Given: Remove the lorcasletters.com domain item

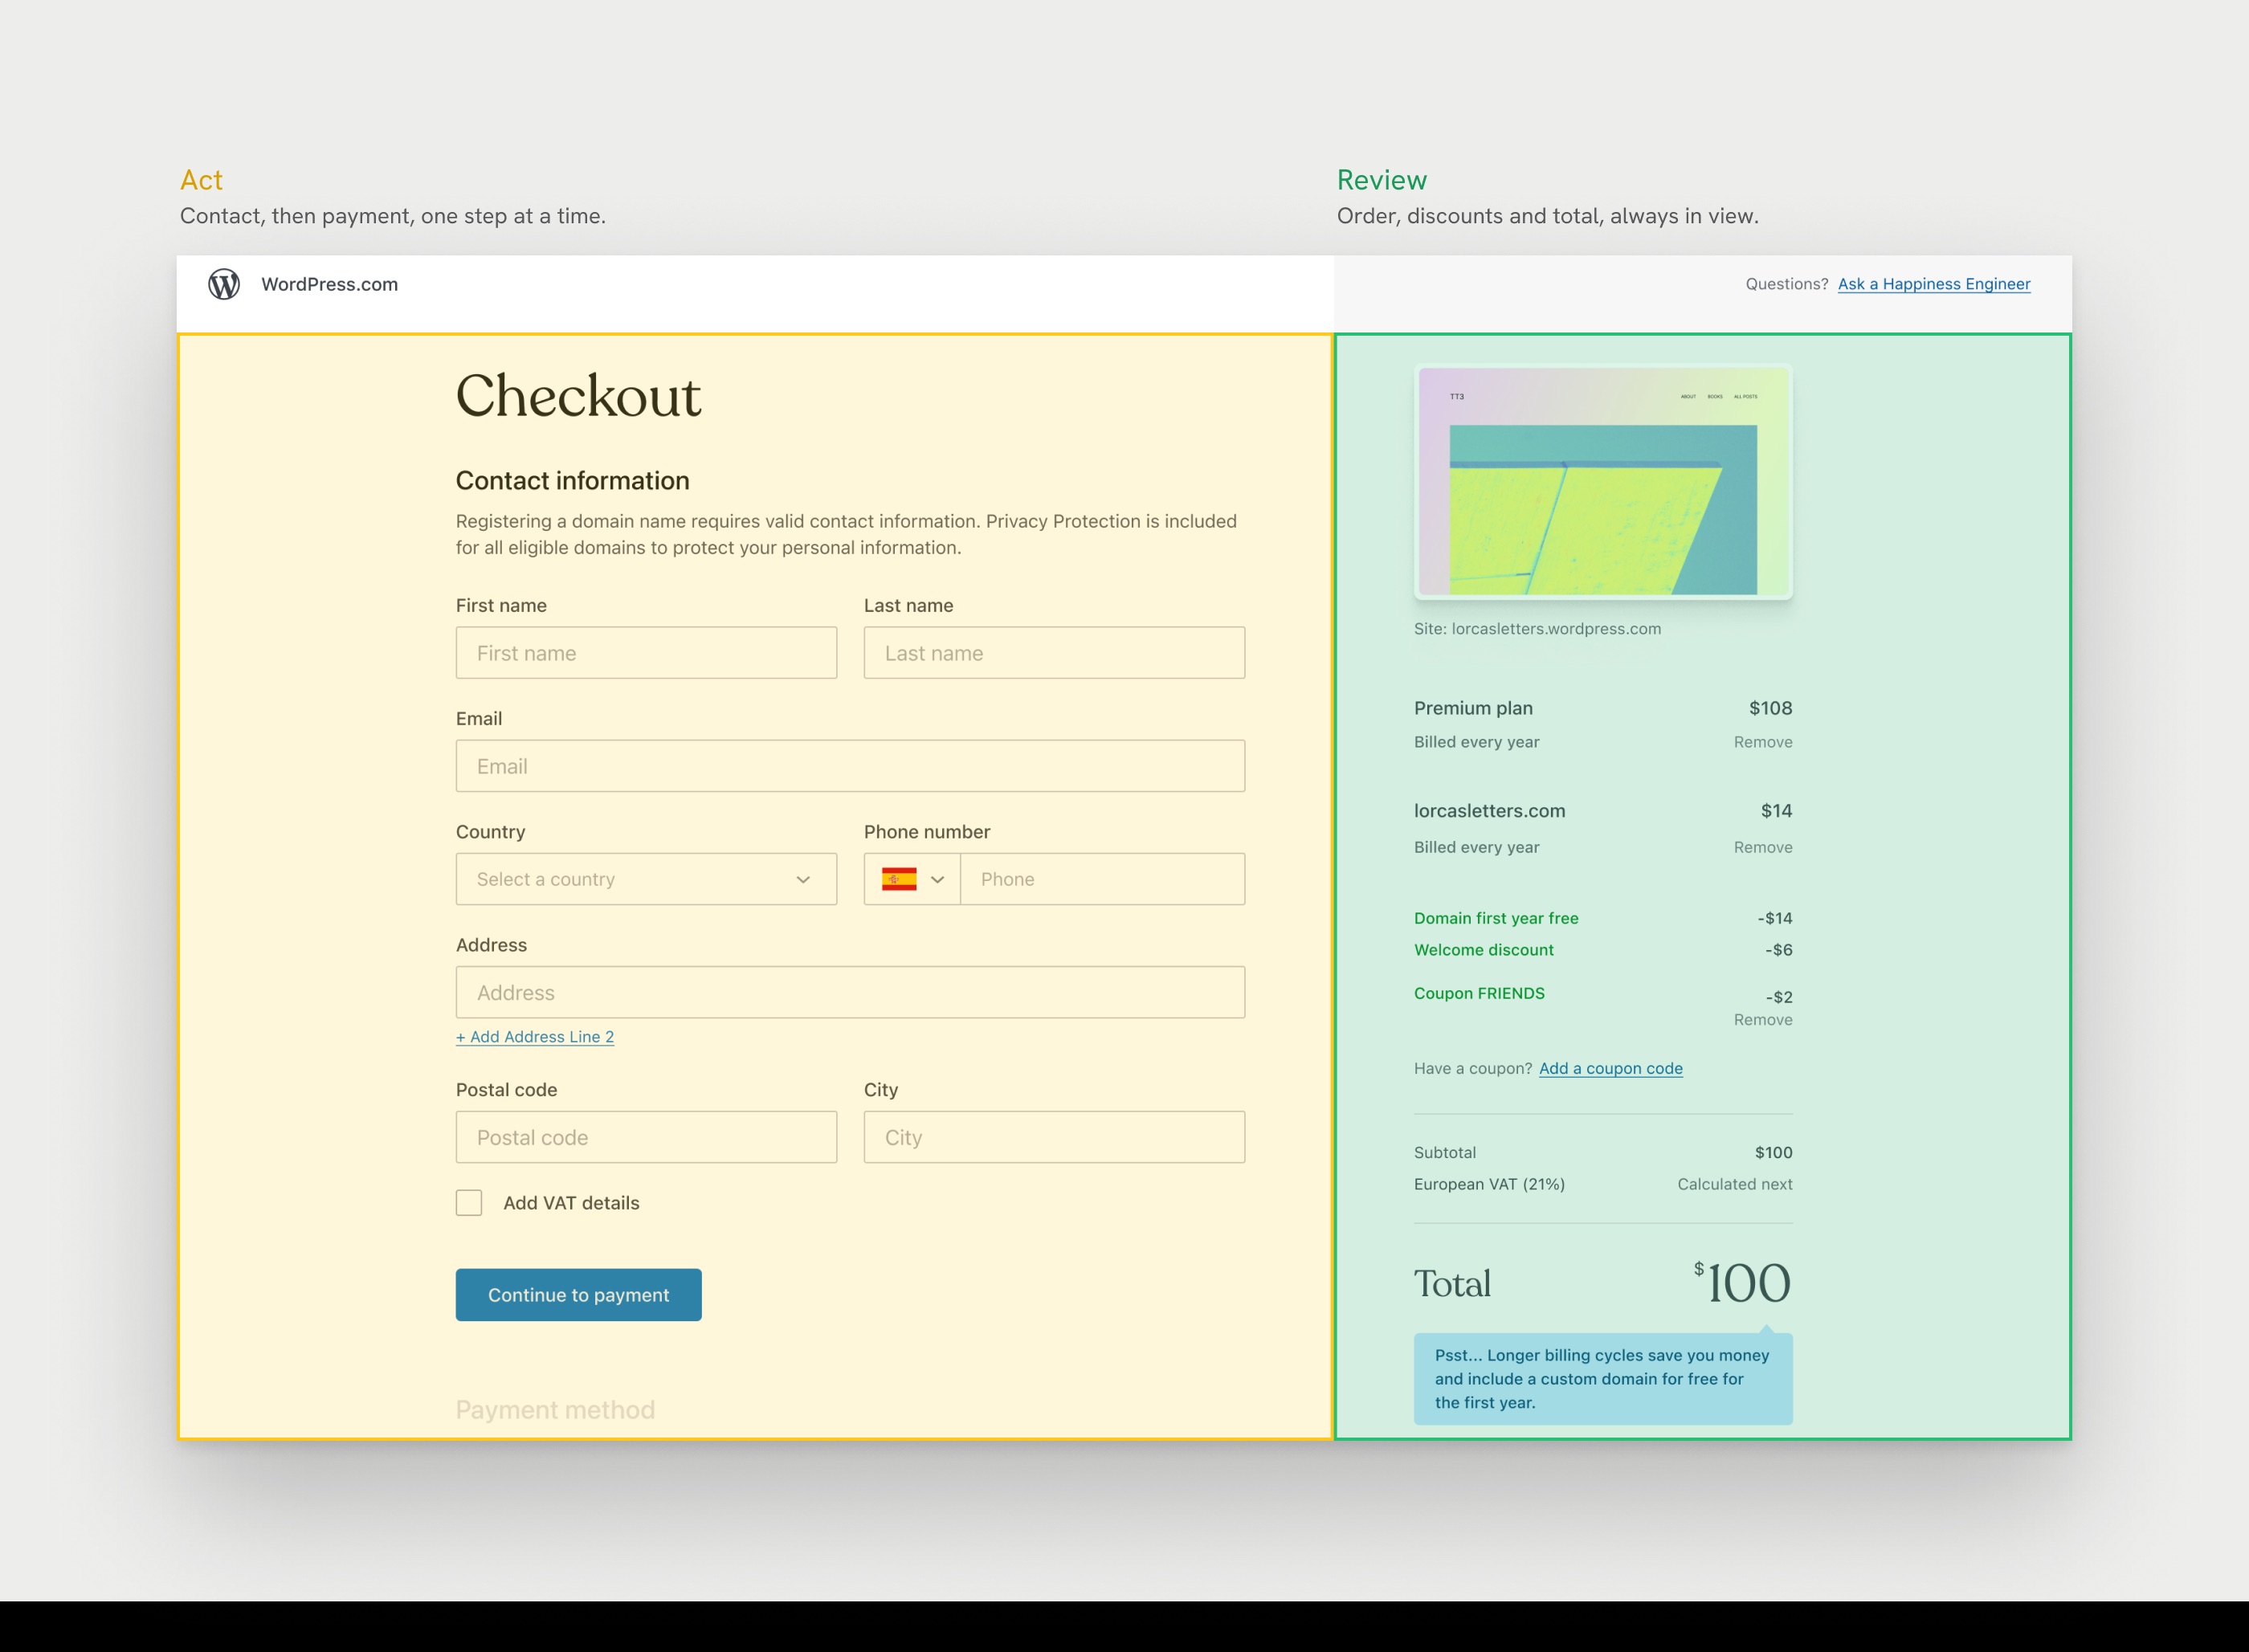Looking at the screenshot, I should tap(1763, 847).
